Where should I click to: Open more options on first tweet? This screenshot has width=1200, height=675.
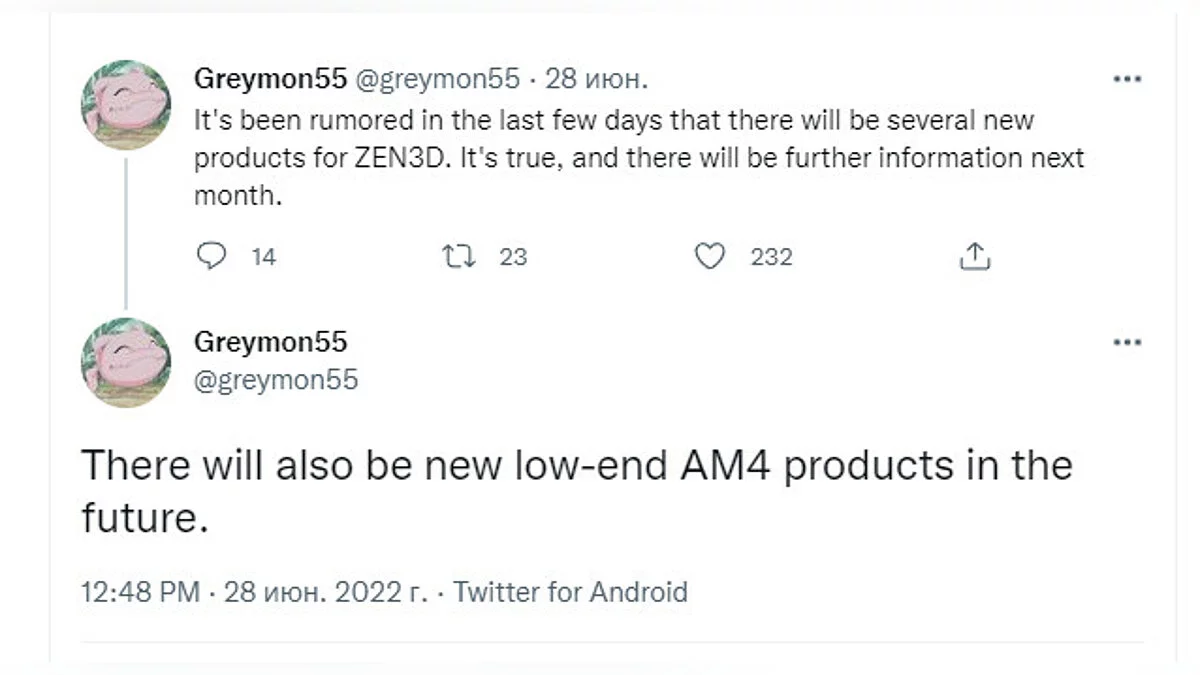tap(1127, 79)
